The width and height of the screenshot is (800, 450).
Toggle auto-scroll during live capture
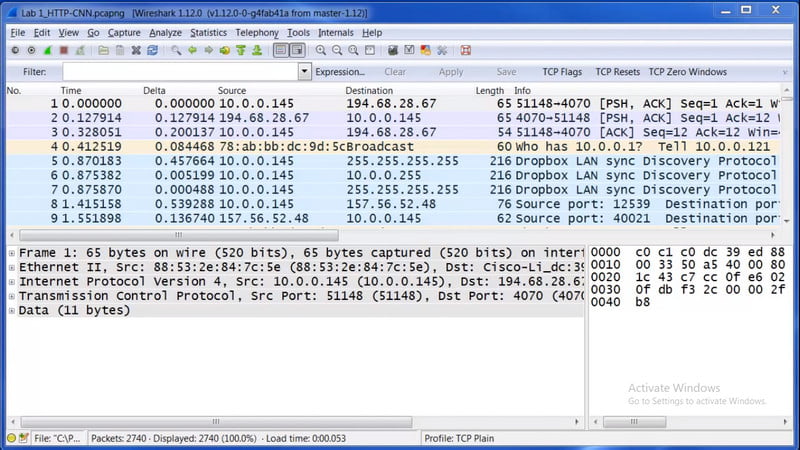click(297, 51)
